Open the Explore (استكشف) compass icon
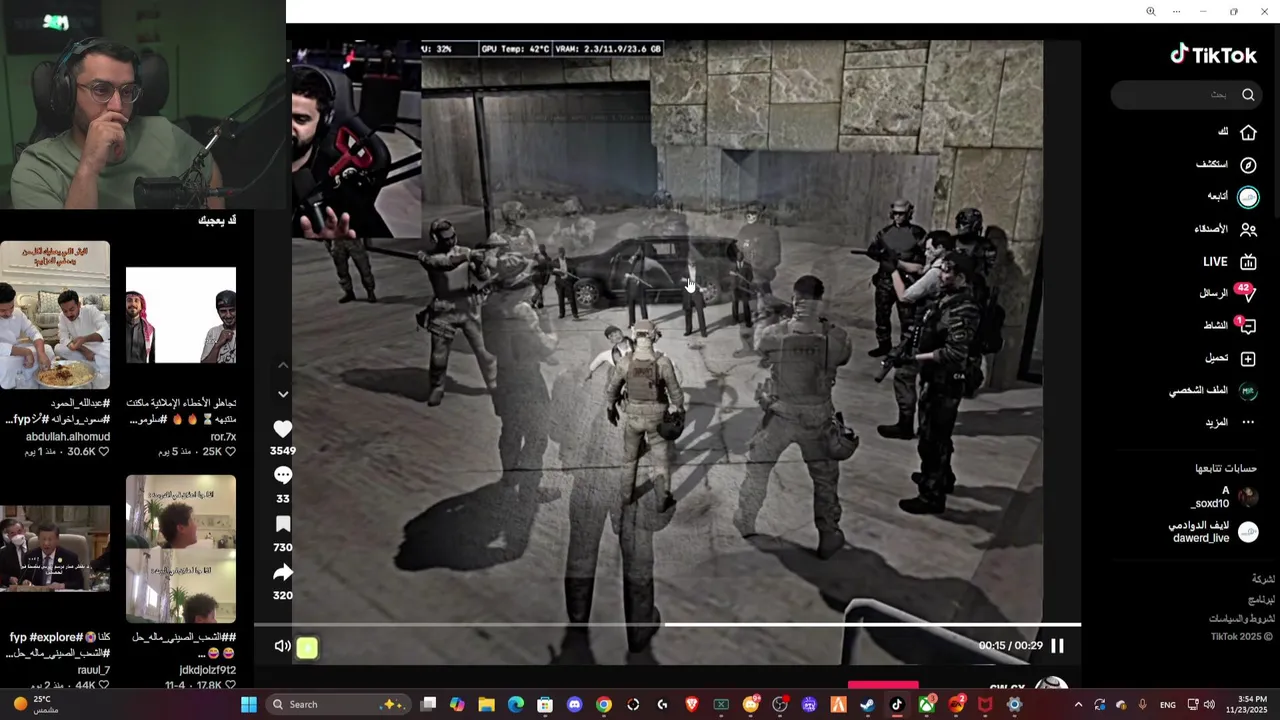Image resolution: width=1280 pixels, height=720 pixels. point(1248,165)
